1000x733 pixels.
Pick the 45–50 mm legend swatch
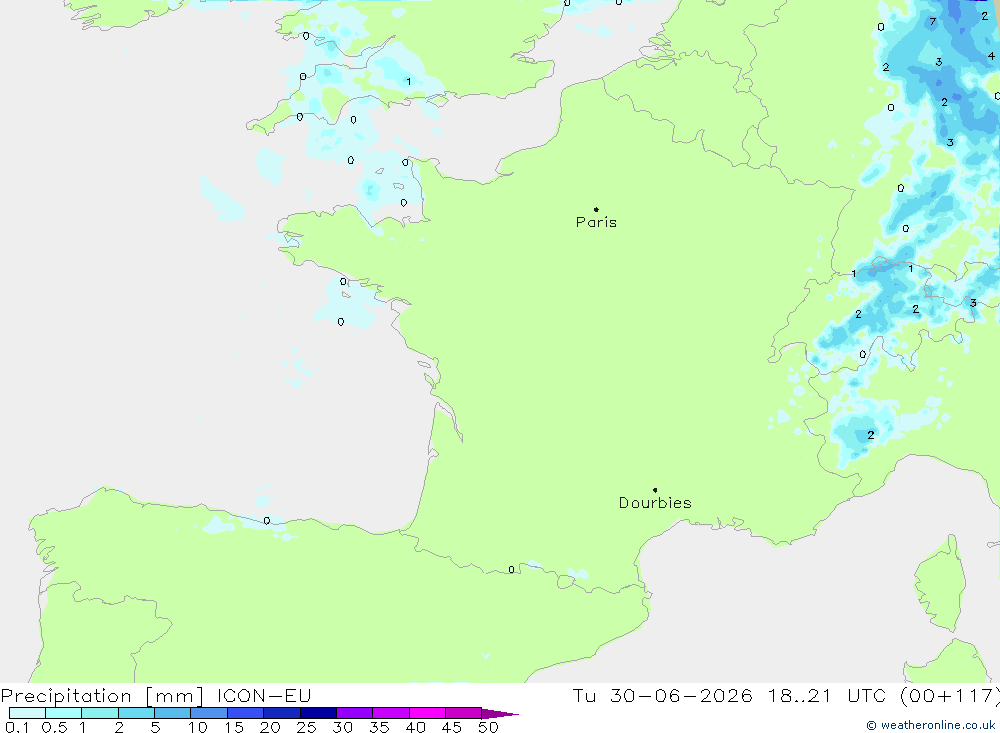click(464, 713)
